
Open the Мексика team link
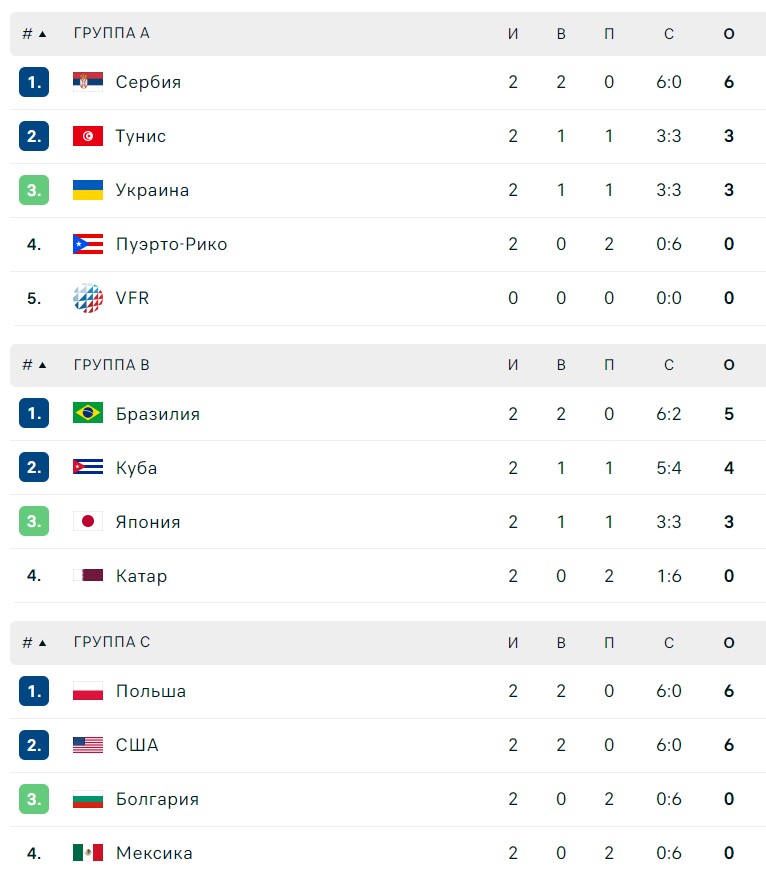(154, 853)
